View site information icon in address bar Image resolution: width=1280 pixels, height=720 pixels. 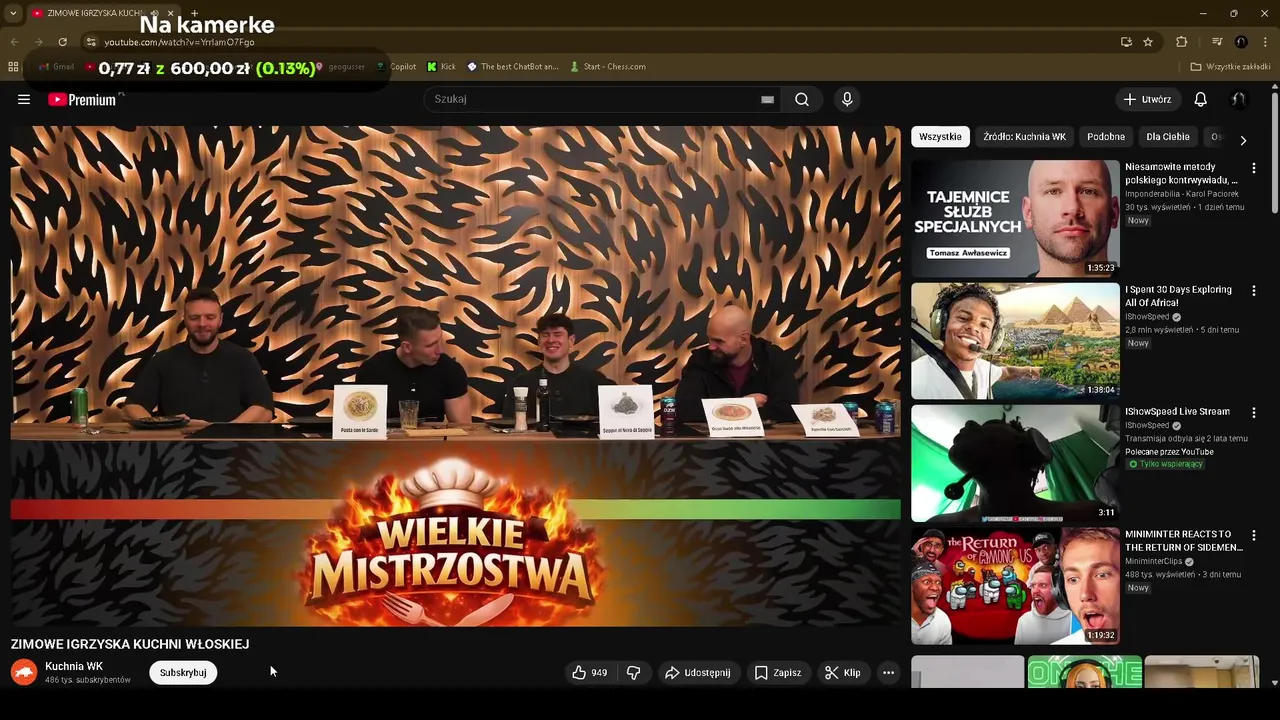tap(91, 42)
